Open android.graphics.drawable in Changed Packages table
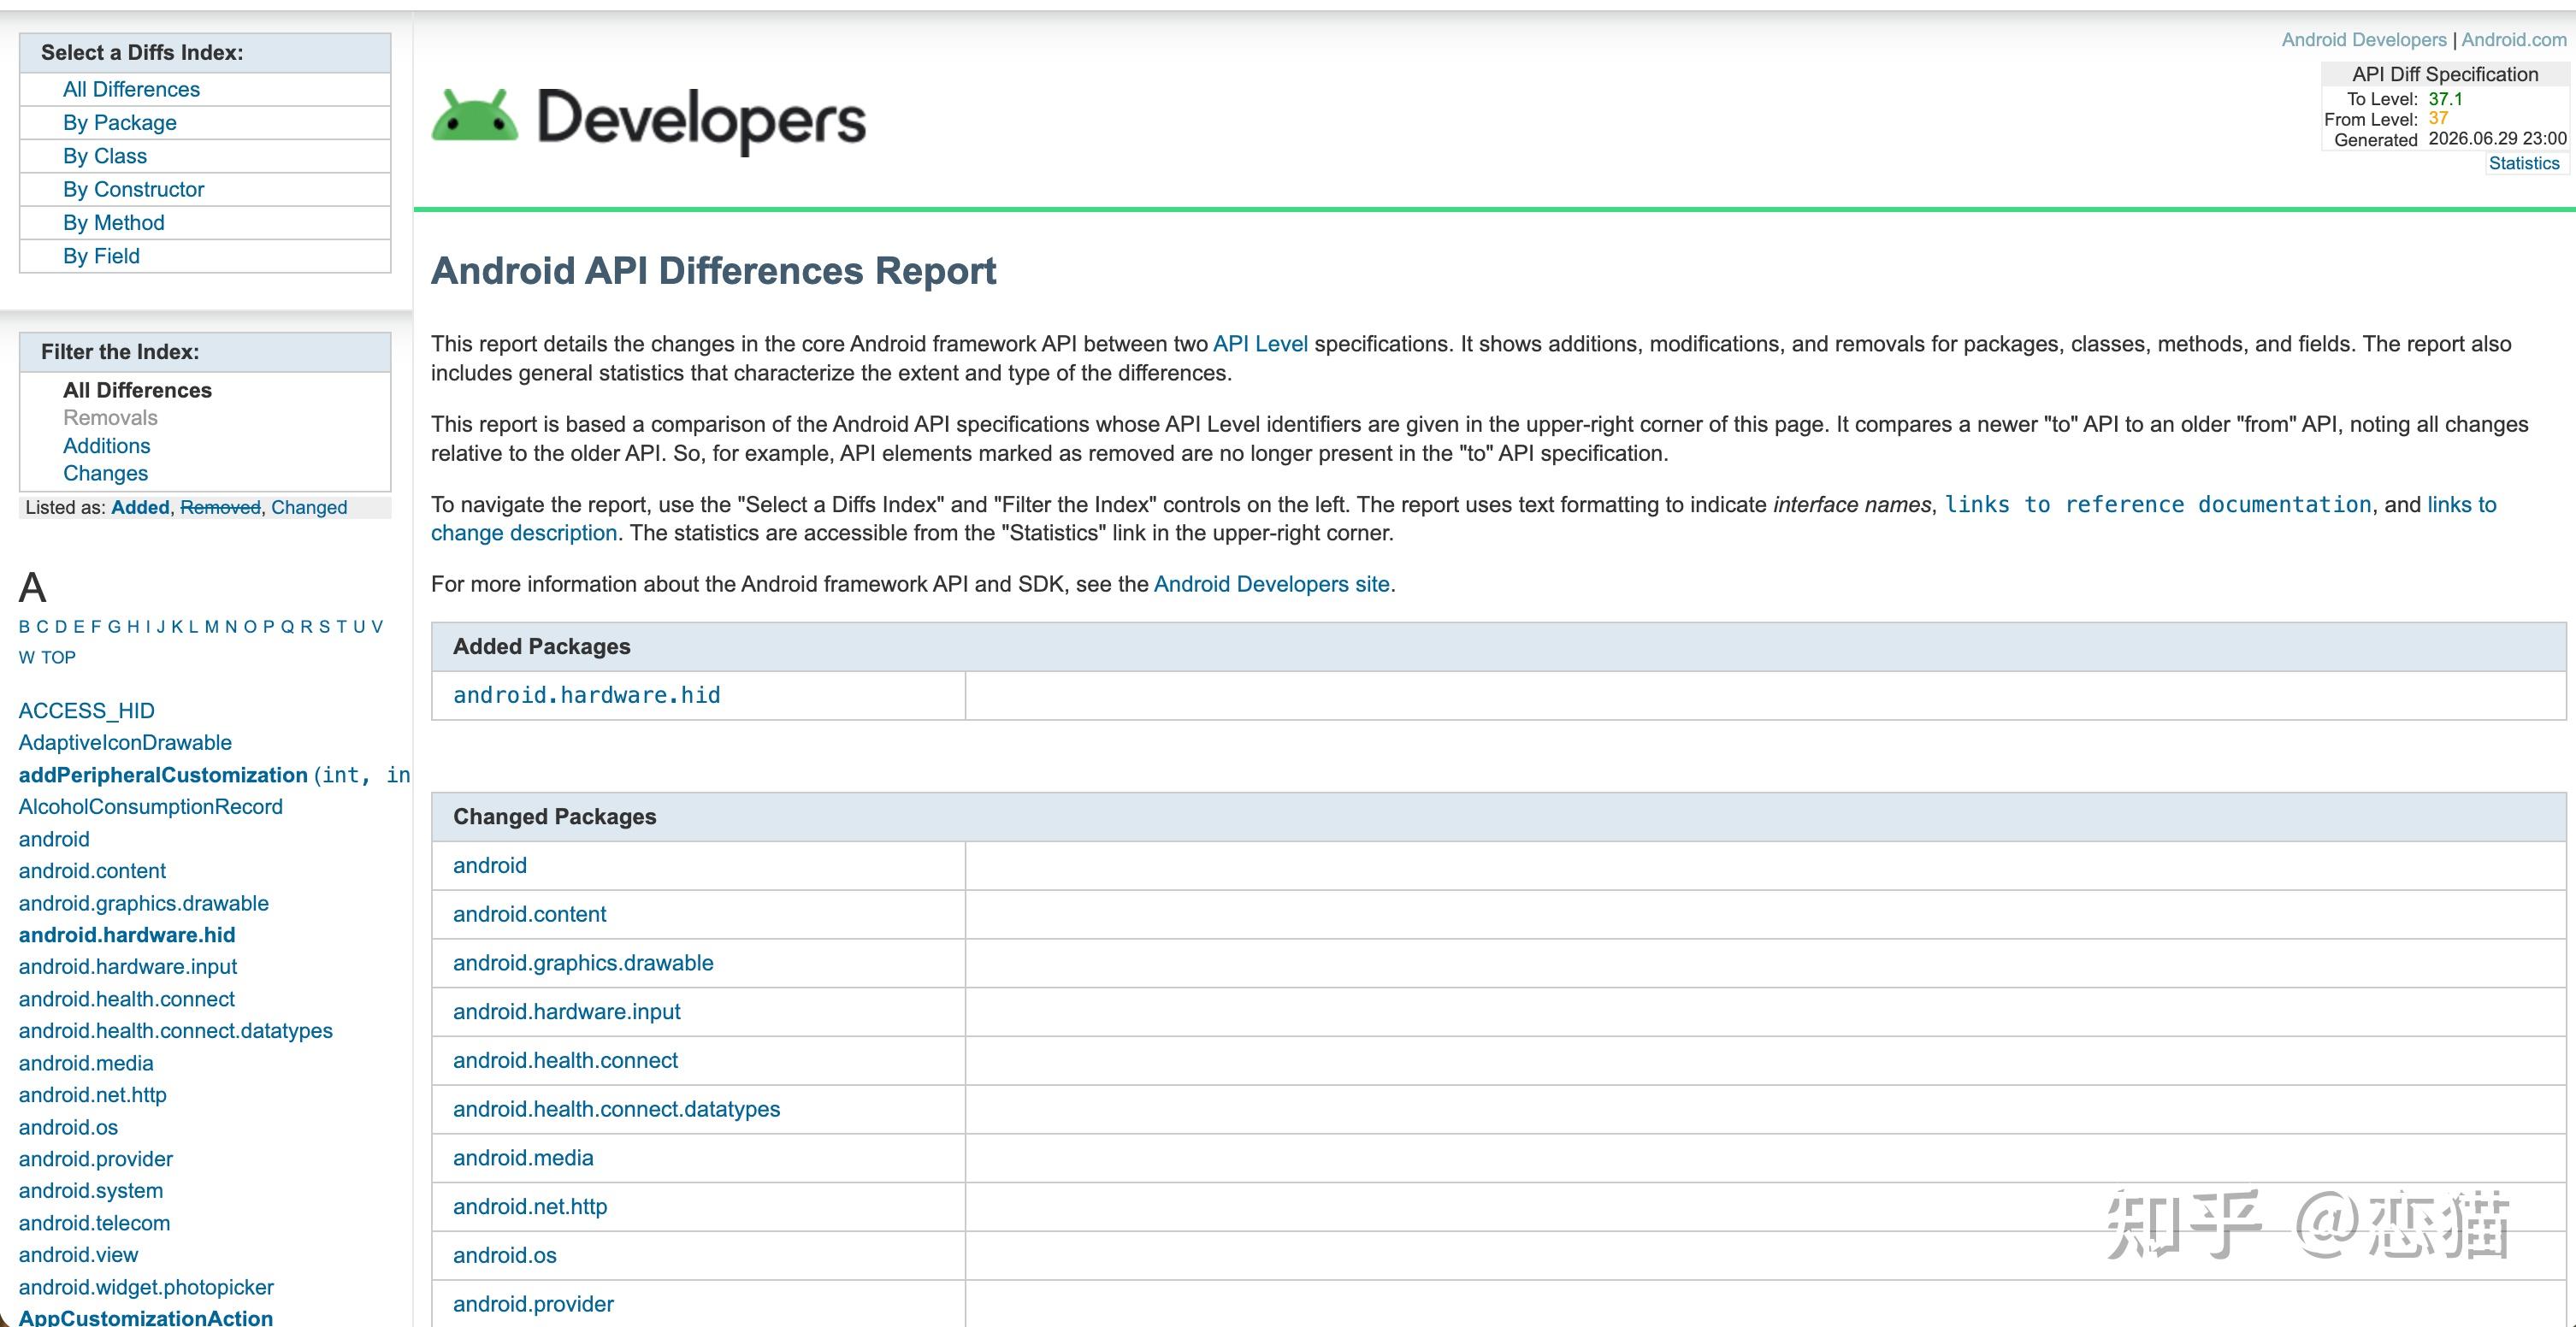Screen dimensions: 2576x1327 click(x=583, y=963)
